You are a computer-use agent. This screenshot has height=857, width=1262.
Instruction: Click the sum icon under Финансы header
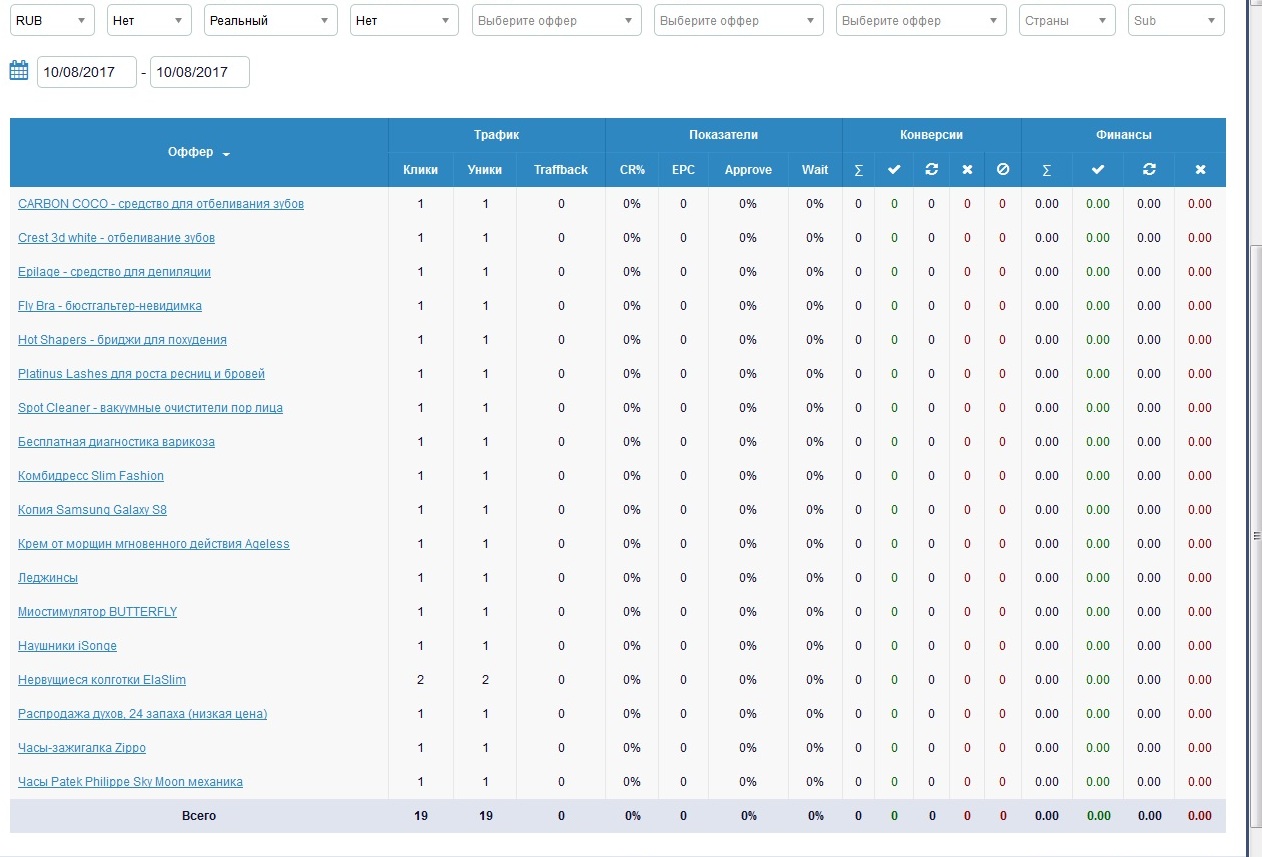pyautogui.click(x=1046, y=170)
